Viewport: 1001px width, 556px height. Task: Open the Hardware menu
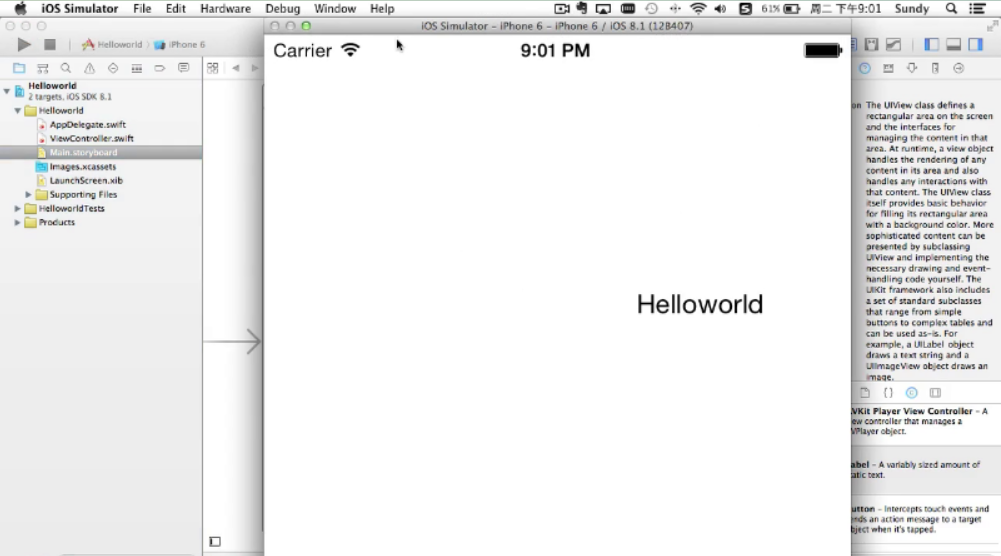point(225,8)
